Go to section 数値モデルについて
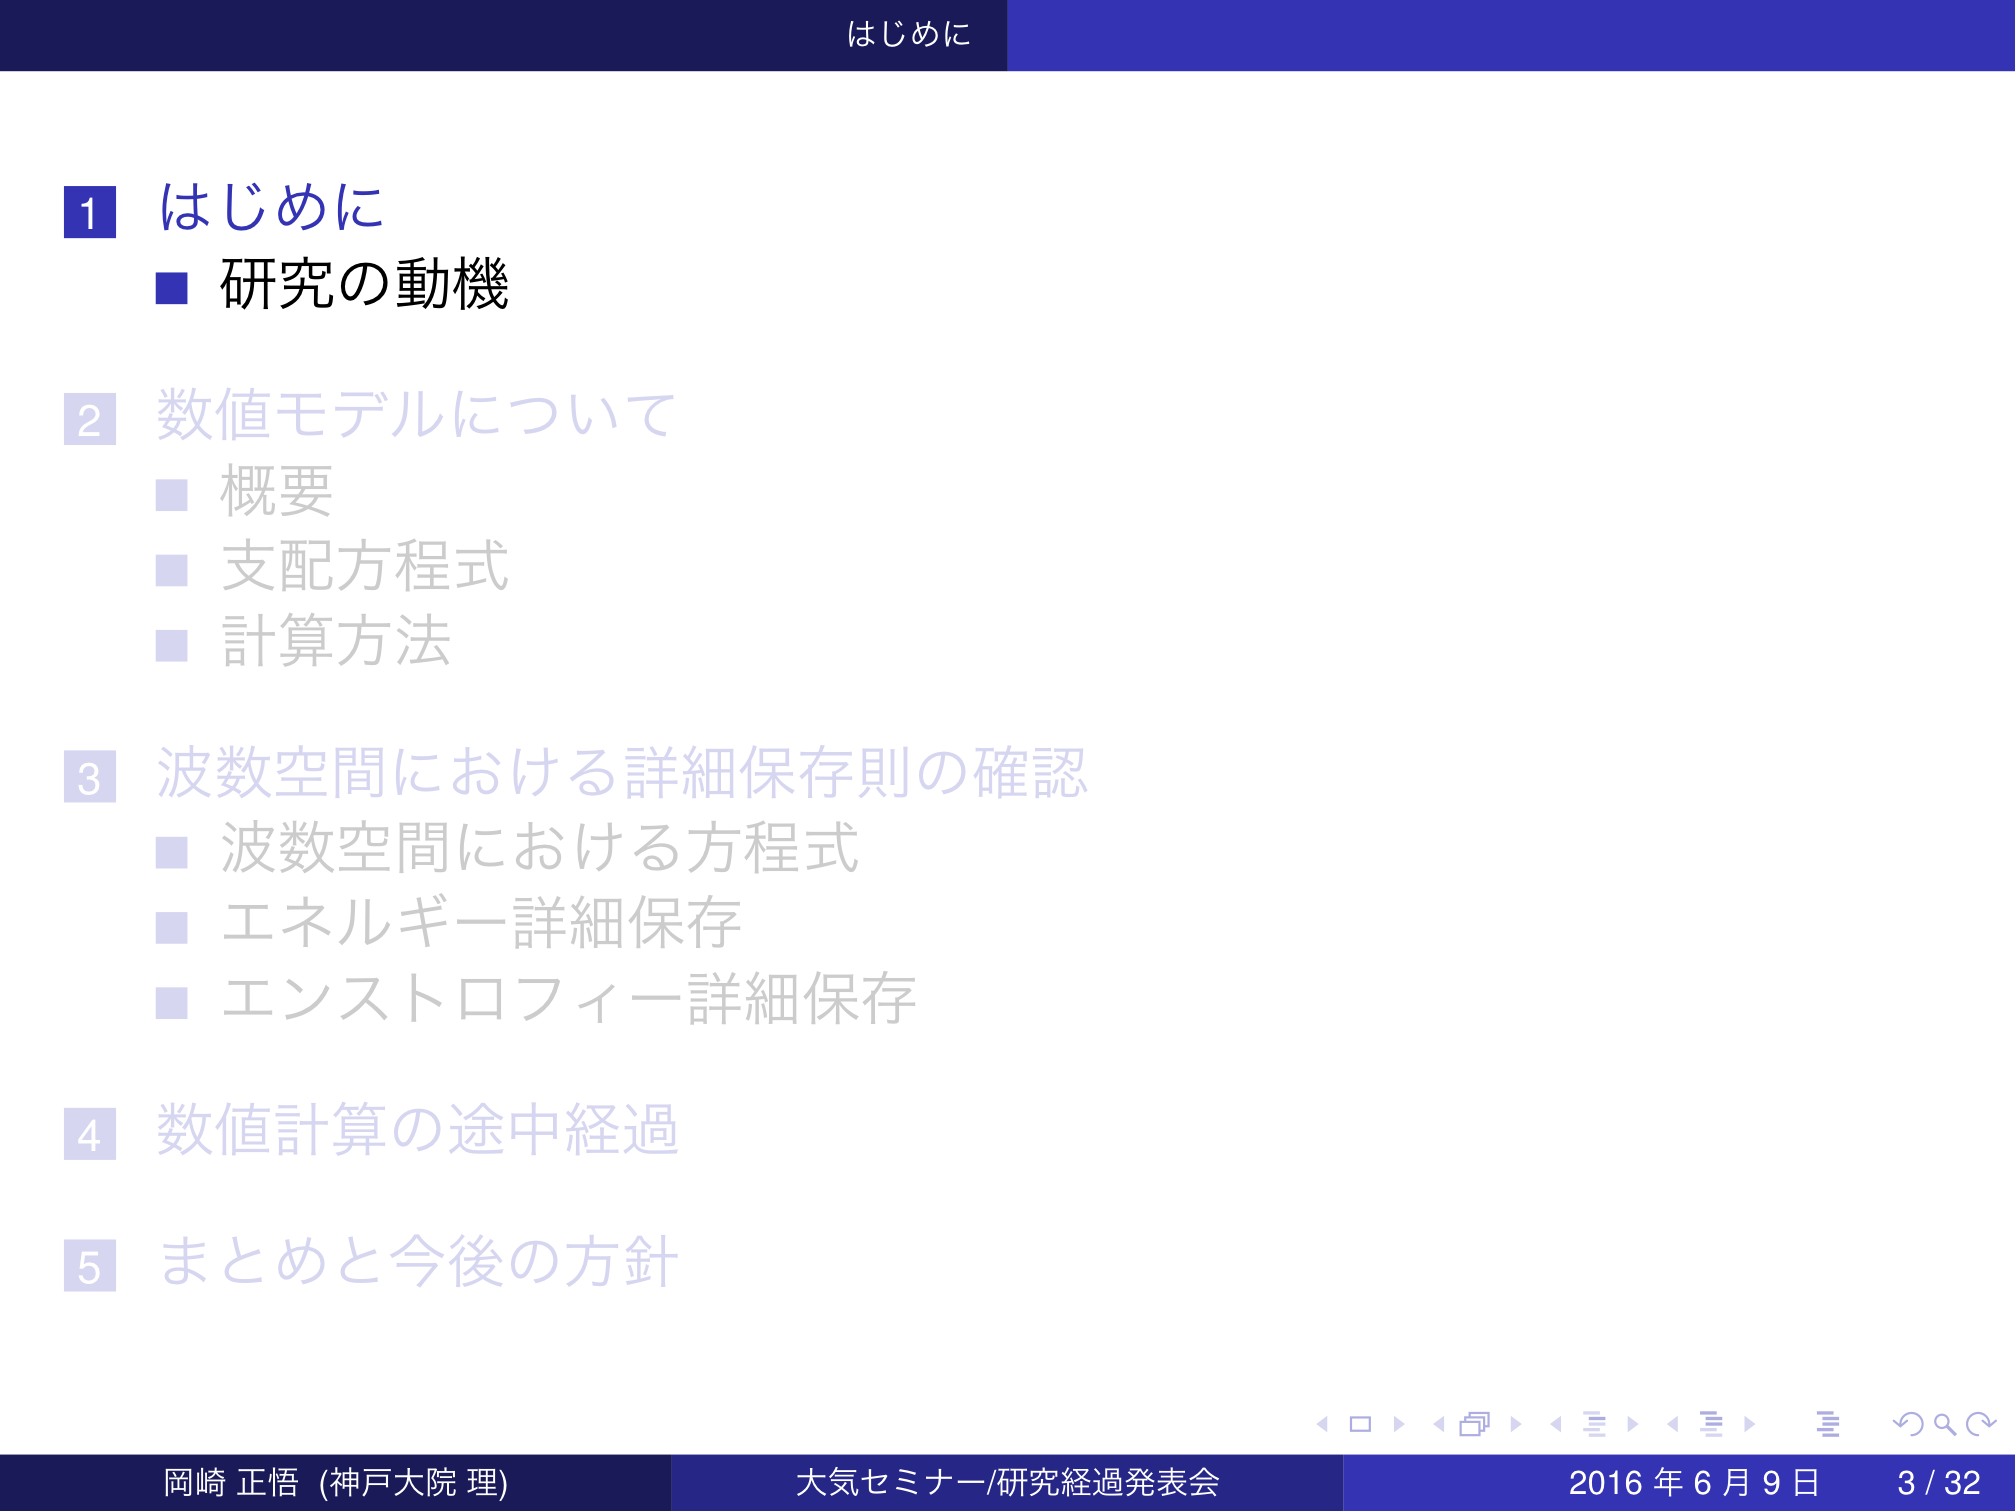 [416, 415]
